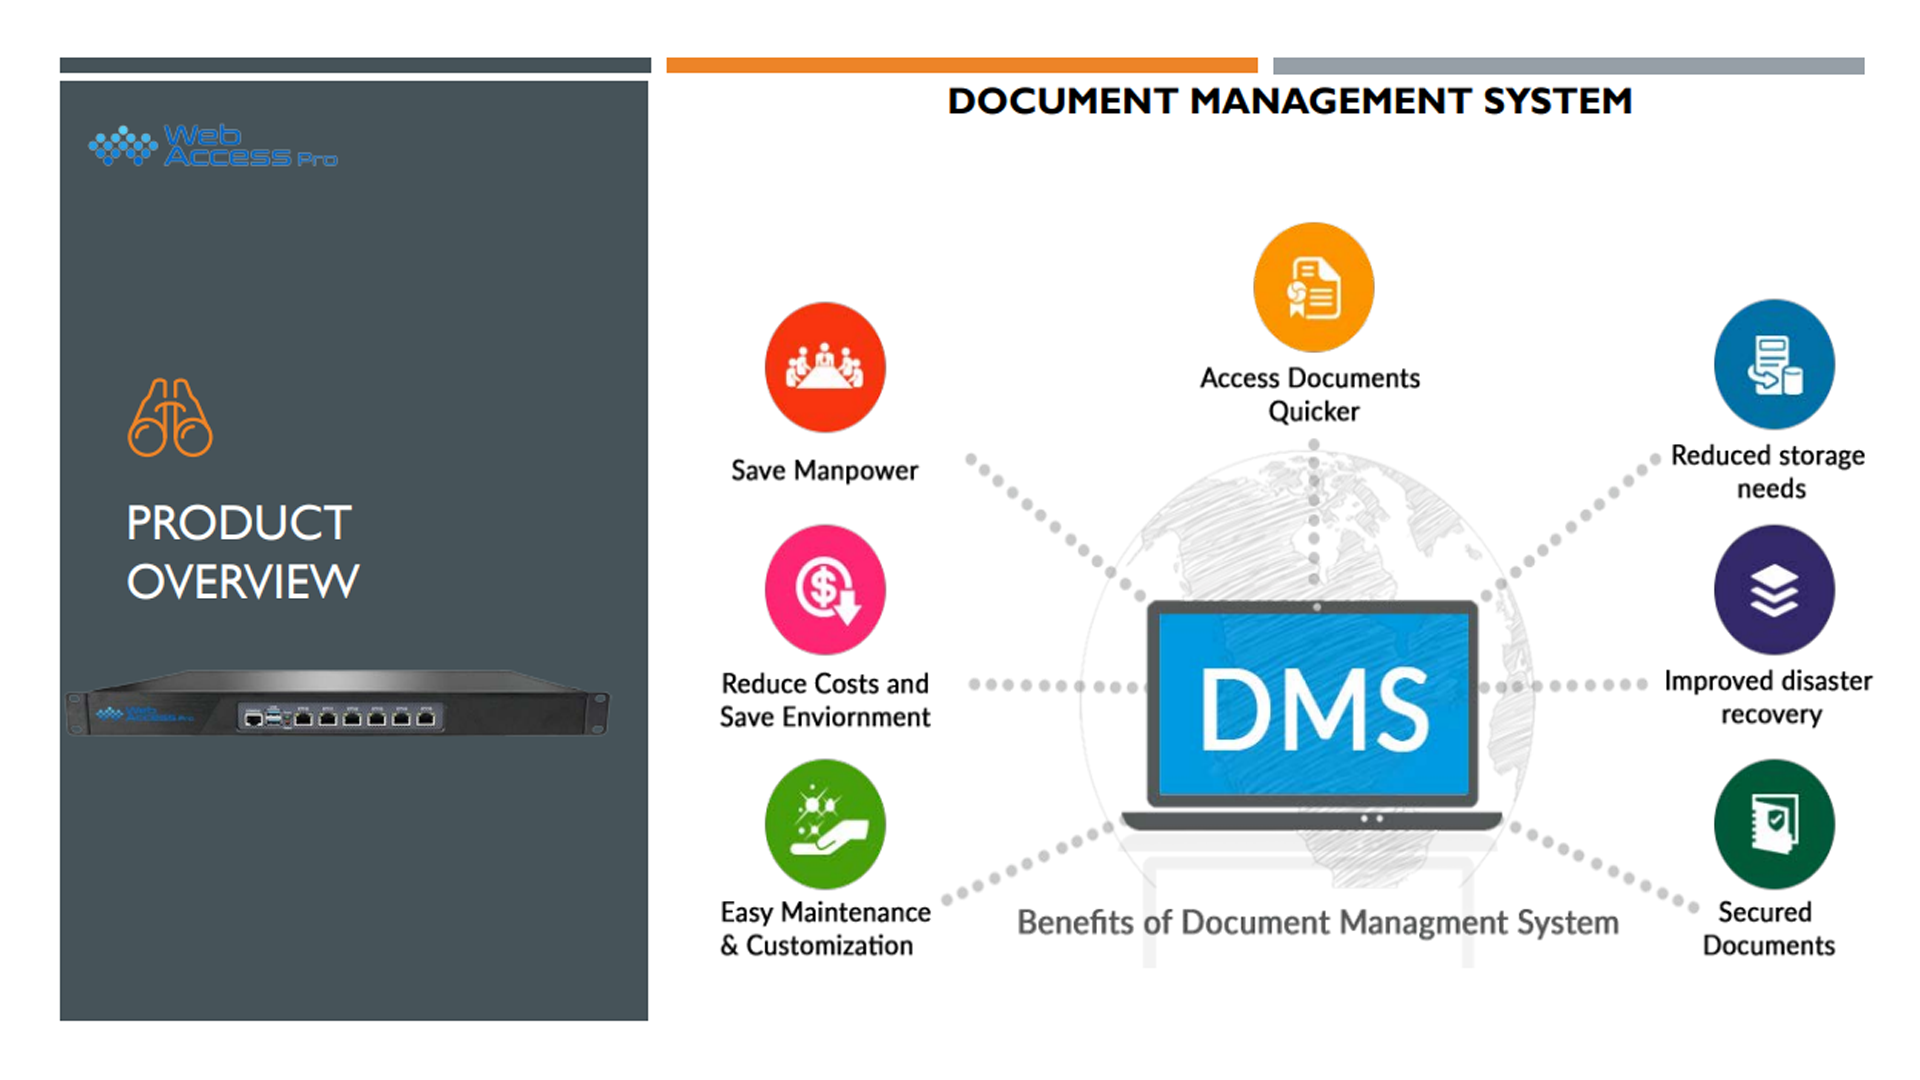Click the light gray header bar segment
The height and width of the screenshot is (1080, 1920).
1568,65
